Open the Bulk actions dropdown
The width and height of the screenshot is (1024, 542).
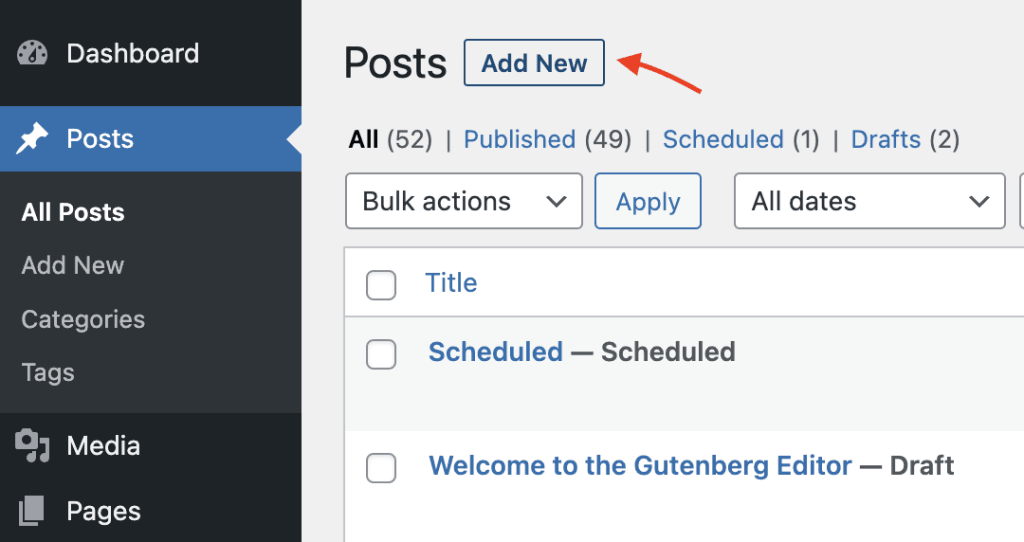[463, 201]
